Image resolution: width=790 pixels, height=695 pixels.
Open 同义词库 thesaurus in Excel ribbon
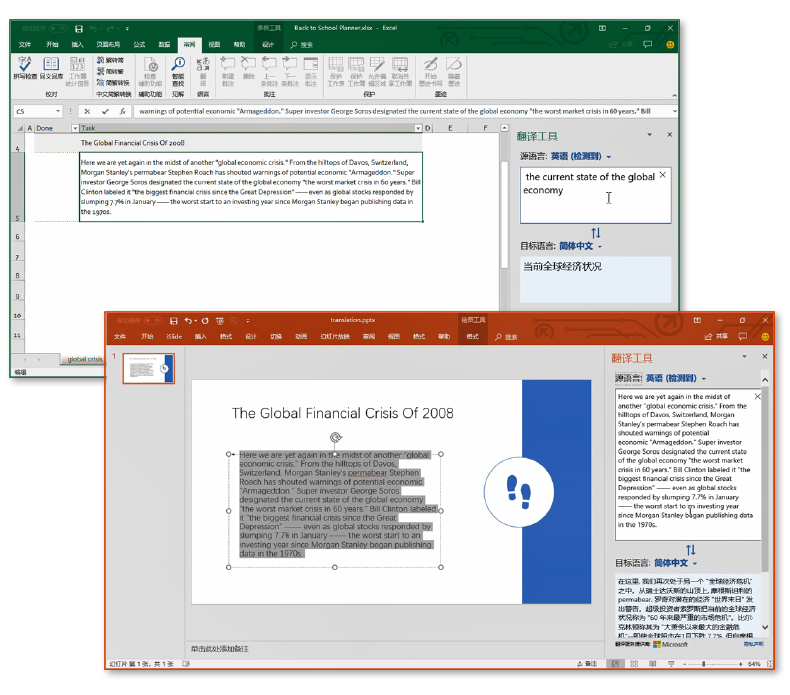pyautogui.click(x=51, y=68)
